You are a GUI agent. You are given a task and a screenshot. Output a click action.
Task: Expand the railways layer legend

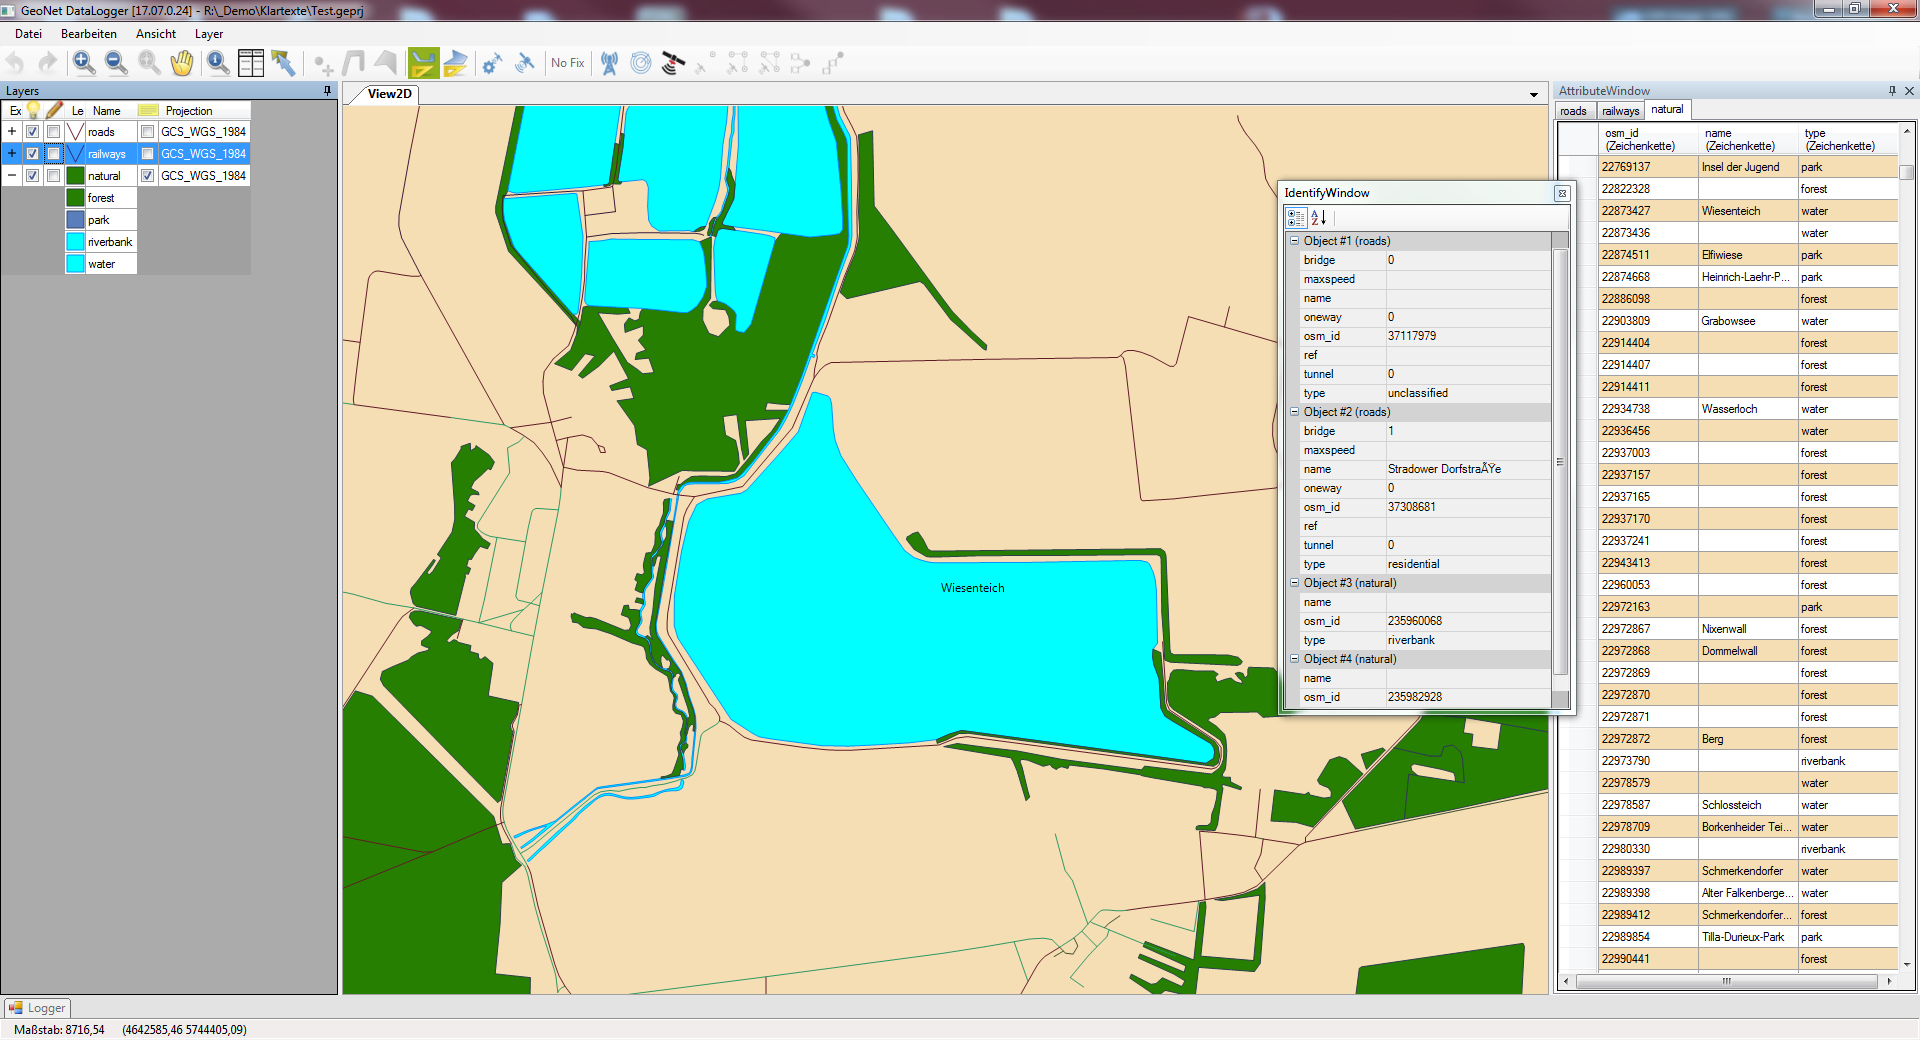click(x=12, y=154)
